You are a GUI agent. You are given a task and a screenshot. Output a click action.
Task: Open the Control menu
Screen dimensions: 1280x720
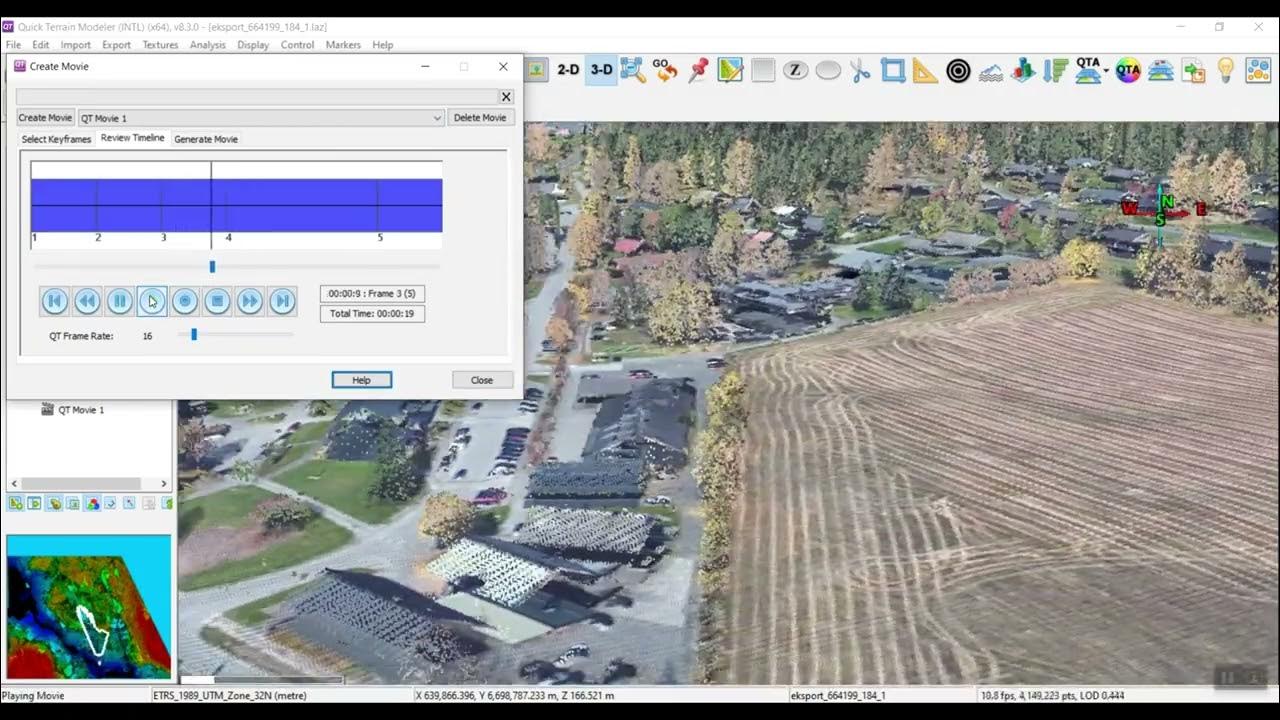point(297,45)
